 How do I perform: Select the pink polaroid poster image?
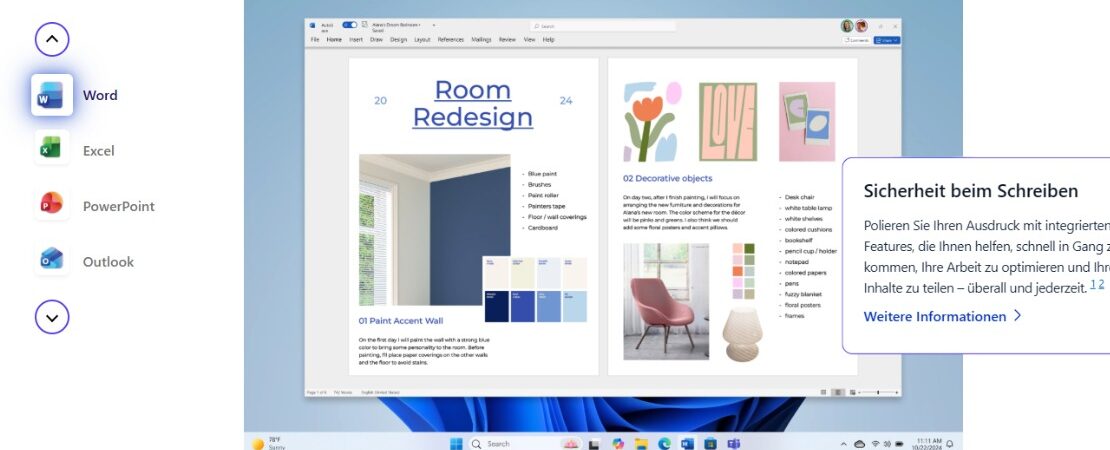pos(807,122)
